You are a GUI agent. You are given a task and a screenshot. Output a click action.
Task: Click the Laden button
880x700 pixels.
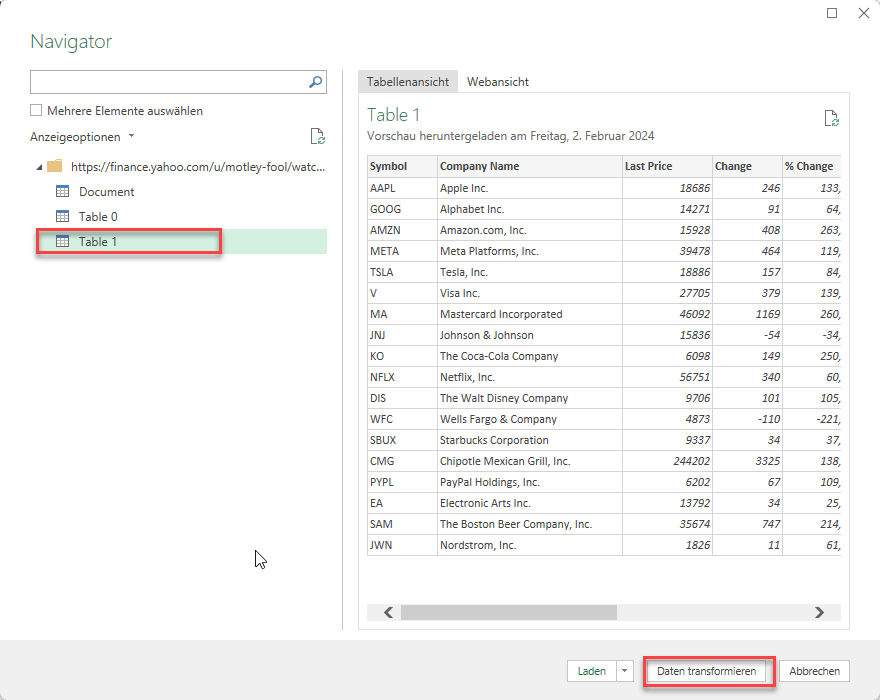tap(592, 671)
